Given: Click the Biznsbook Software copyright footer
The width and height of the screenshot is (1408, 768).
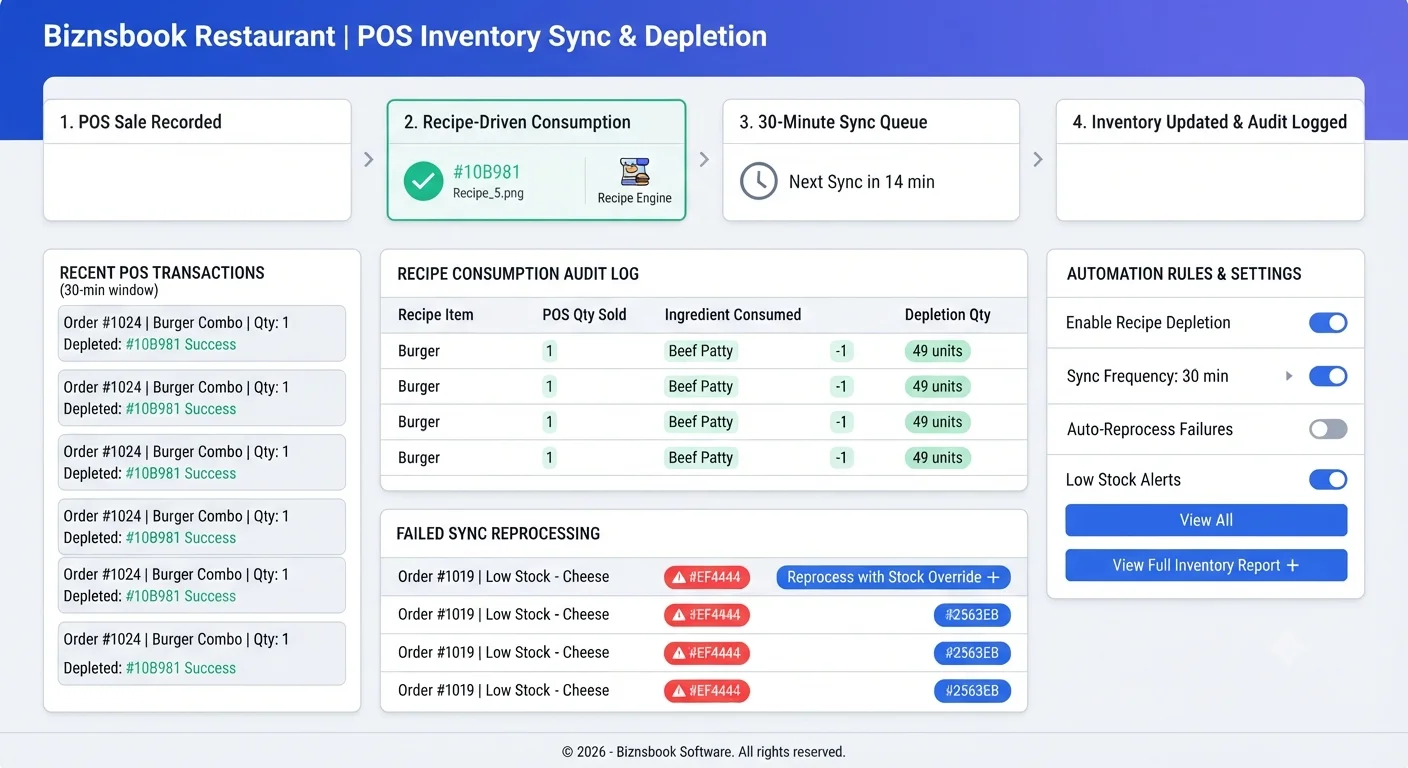Looking at the screenshot, I should (703, 752).
